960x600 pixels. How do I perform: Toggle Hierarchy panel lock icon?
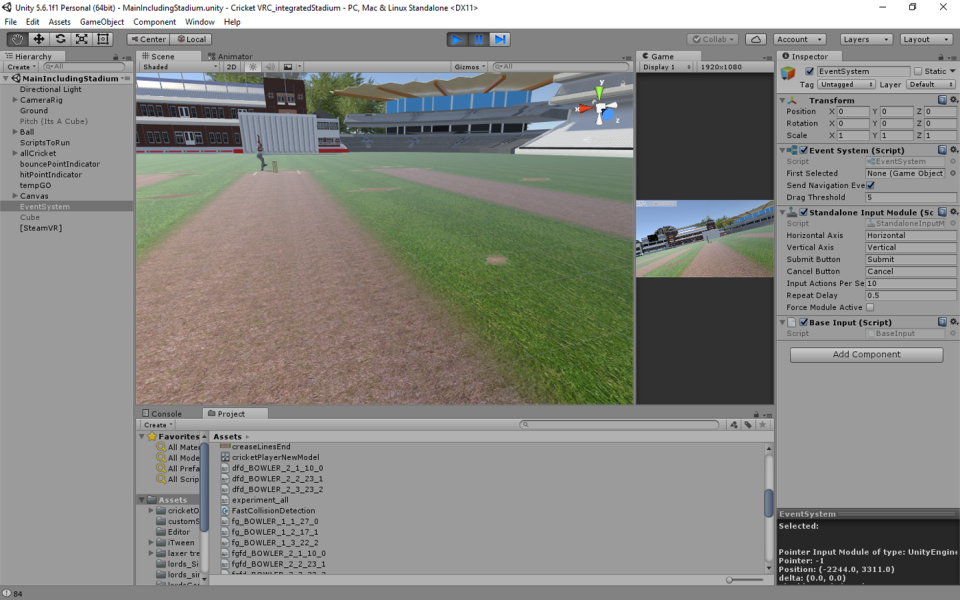click(x=115, y=57)
